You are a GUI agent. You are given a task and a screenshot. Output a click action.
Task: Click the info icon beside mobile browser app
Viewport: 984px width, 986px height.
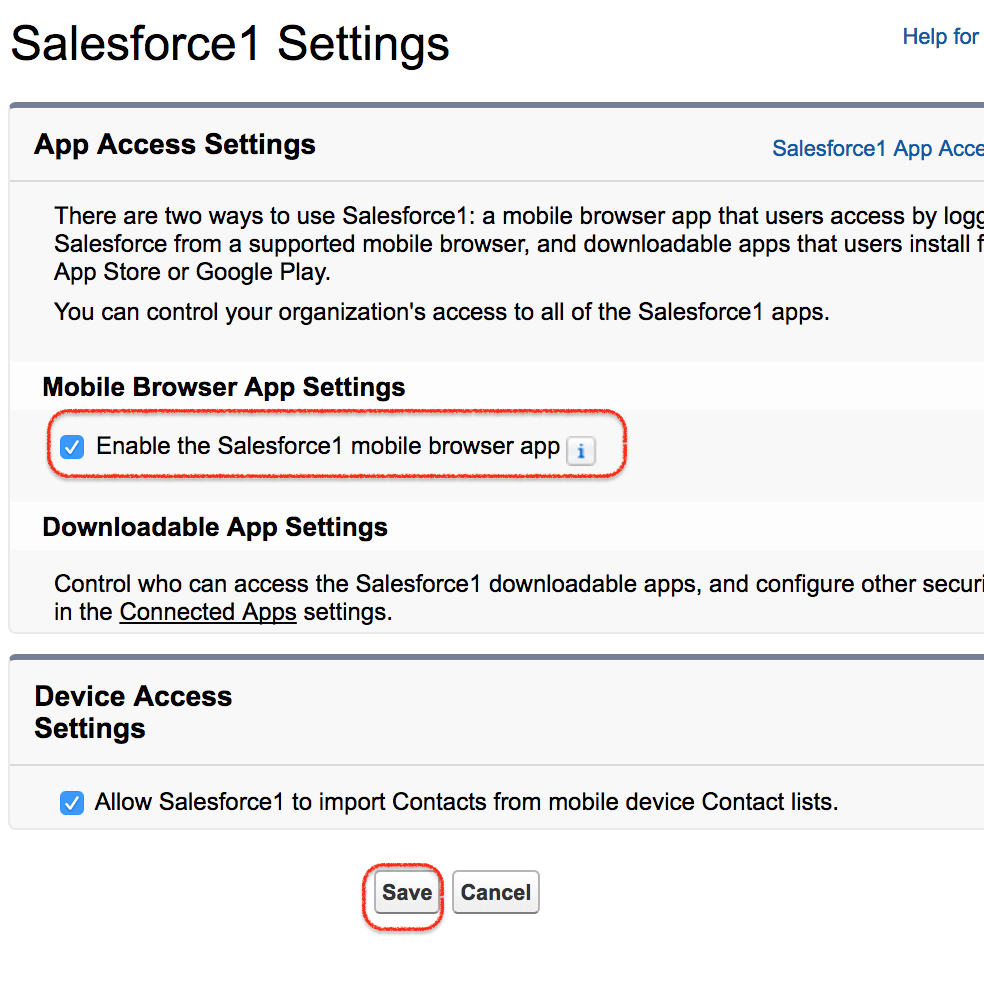click(x=580, y=450)
